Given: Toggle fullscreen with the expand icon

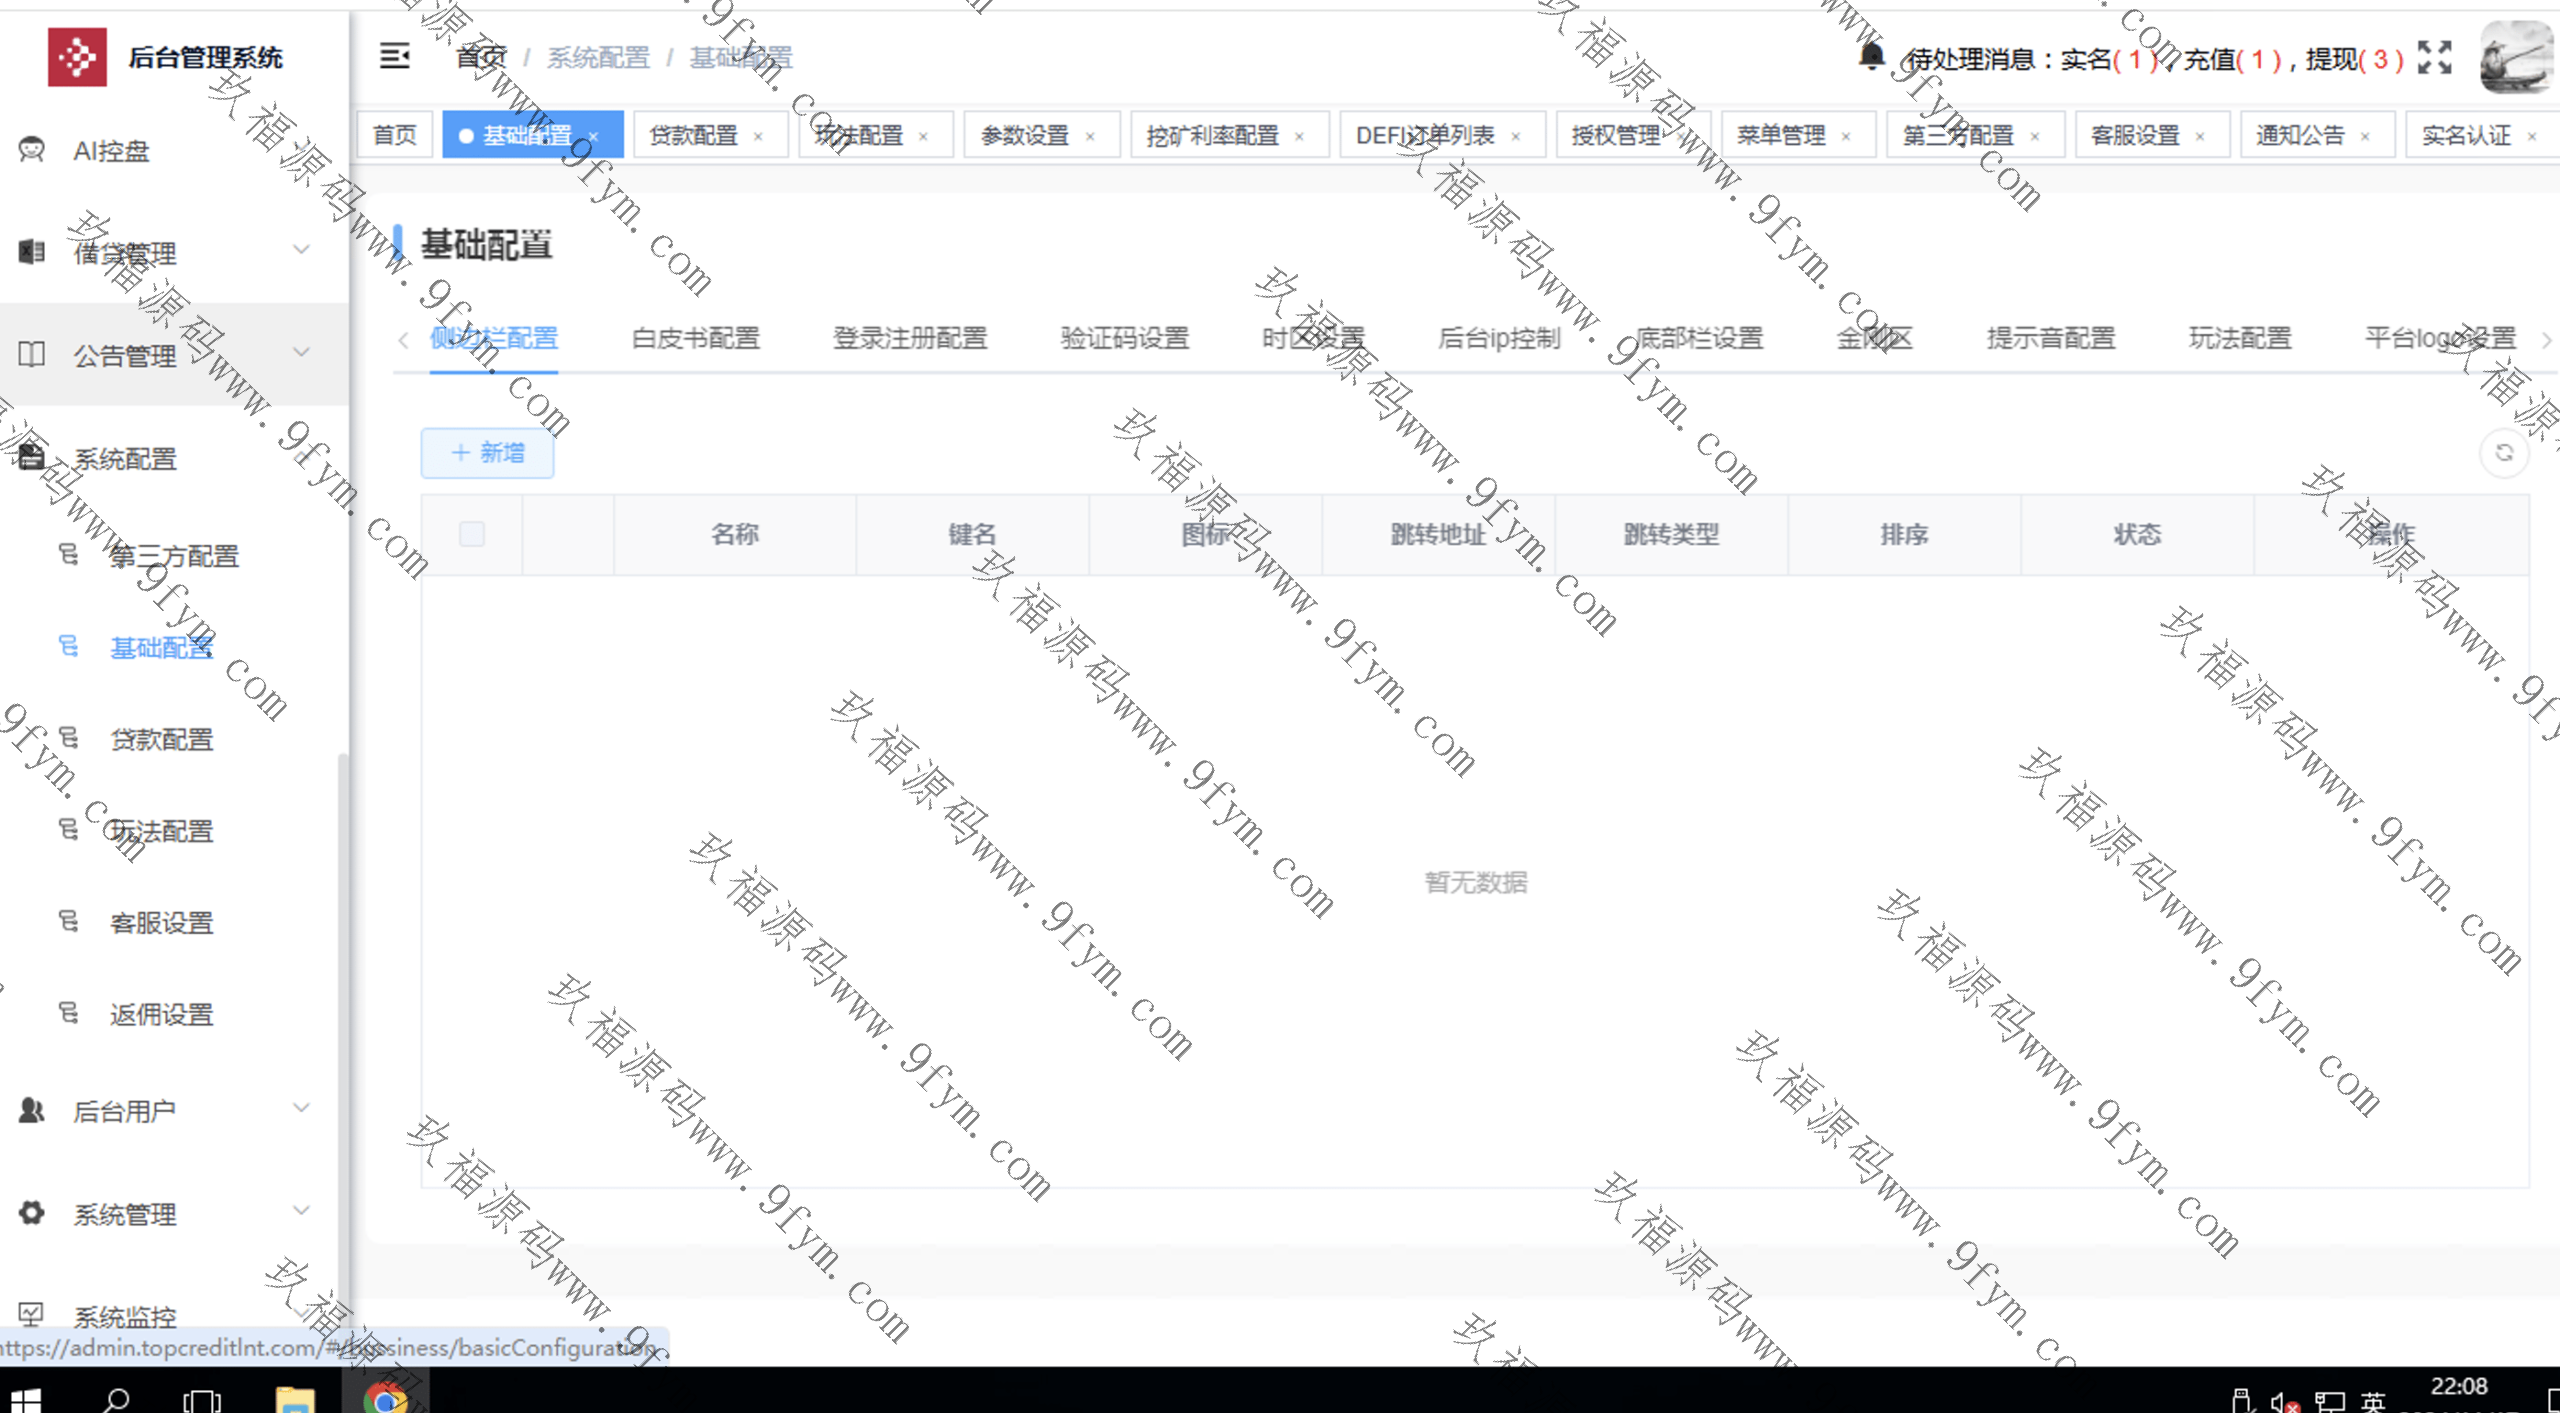Looking at the screenshot, I should click(x=2434, y=58).
